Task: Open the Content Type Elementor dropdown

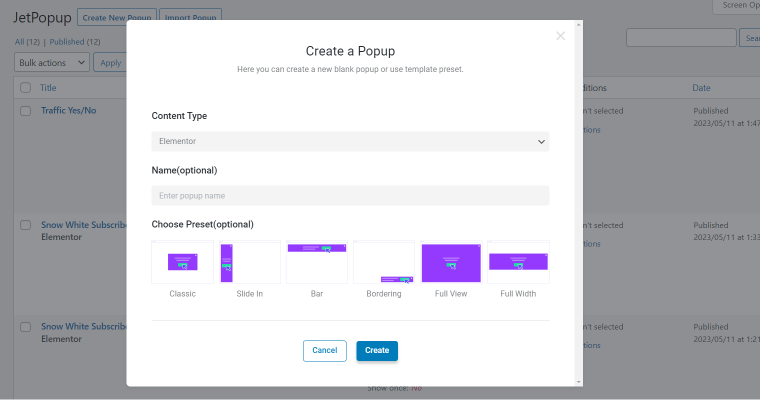Action: click(x=350, y=142)
